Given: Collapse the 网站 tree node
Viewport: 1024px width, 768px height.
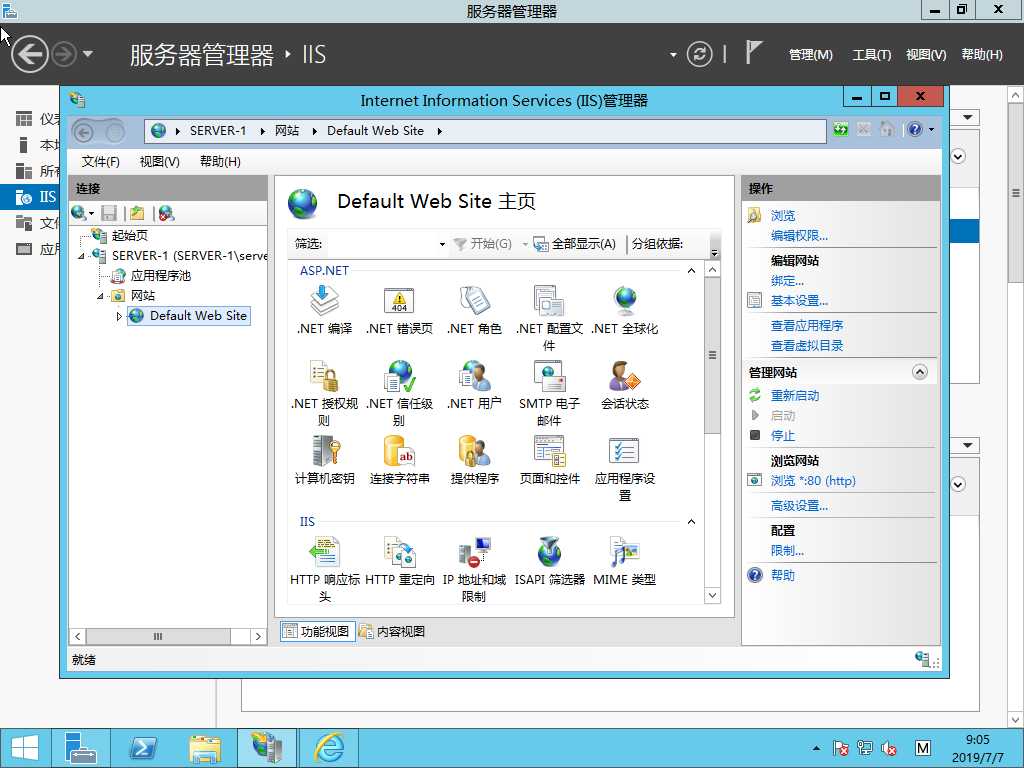Looking at the screenshot, I should tap(100, 296).
